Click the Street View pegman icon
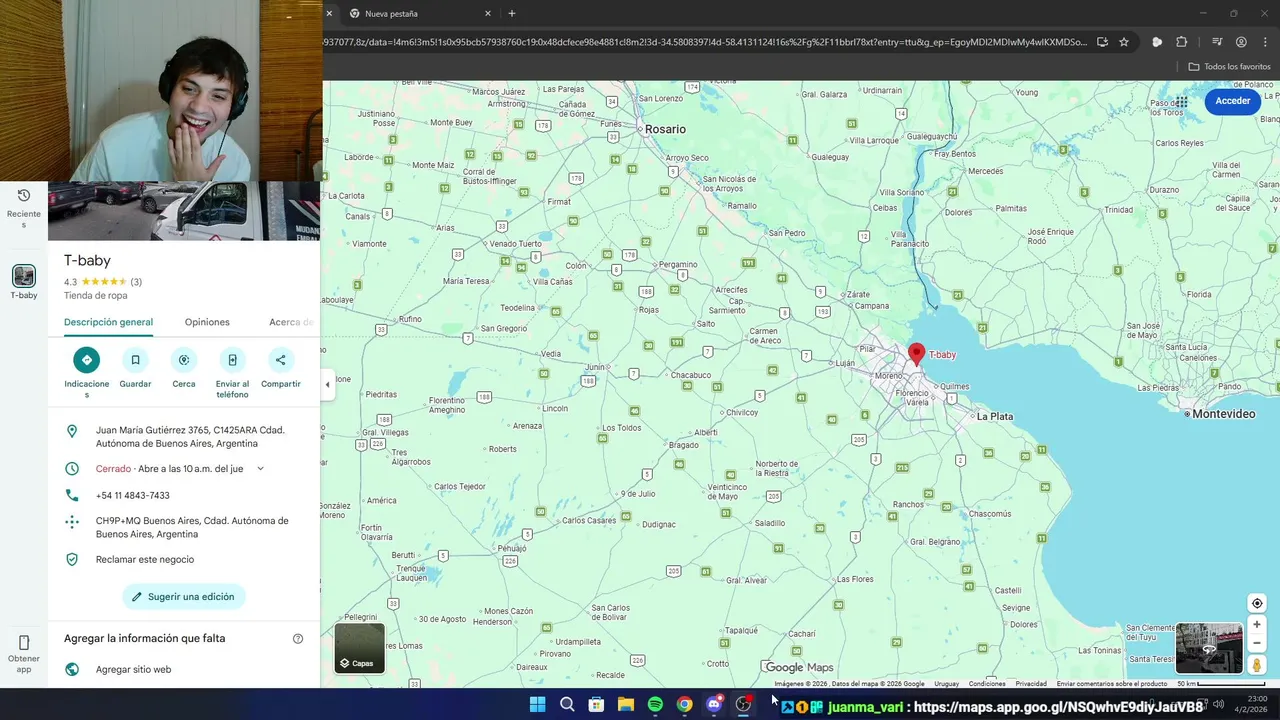Image resolution: width=1280 pixels, height=720 pixels. click(1257, 665)
